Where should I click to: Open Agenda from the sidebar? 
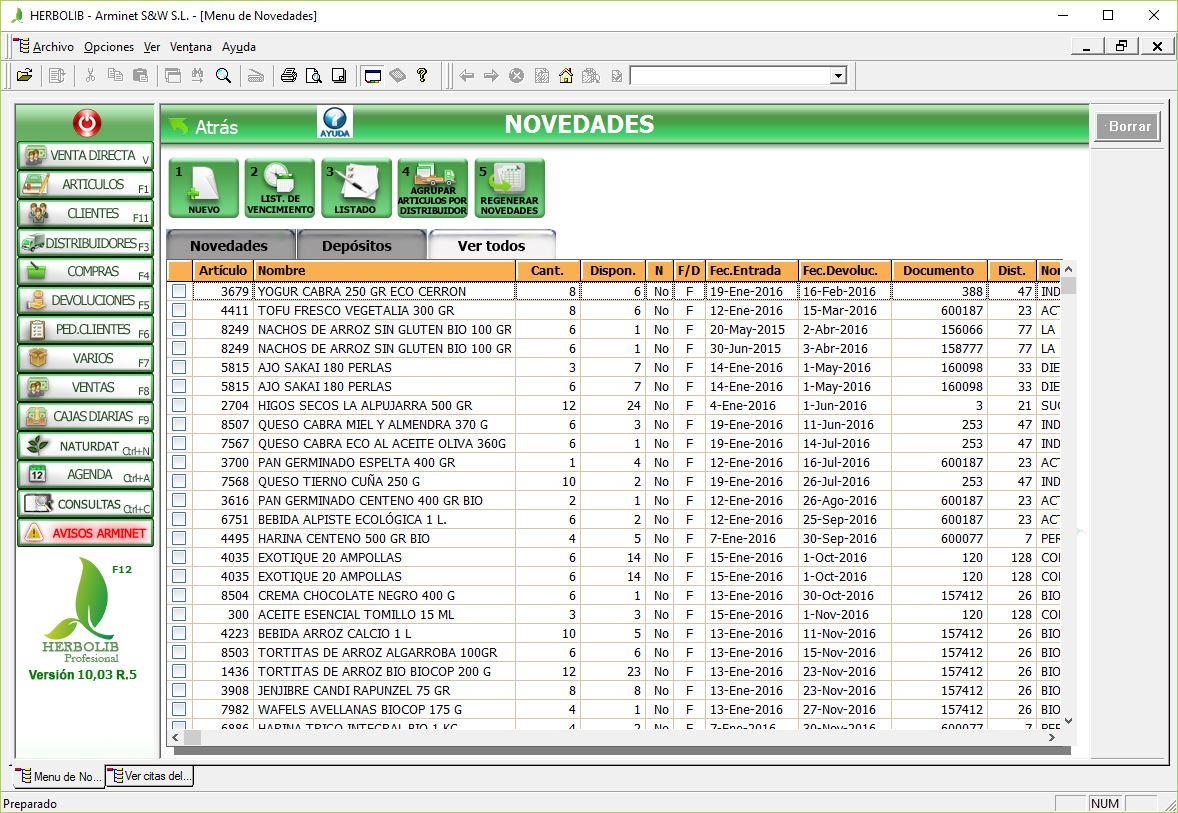click(86, 475)
